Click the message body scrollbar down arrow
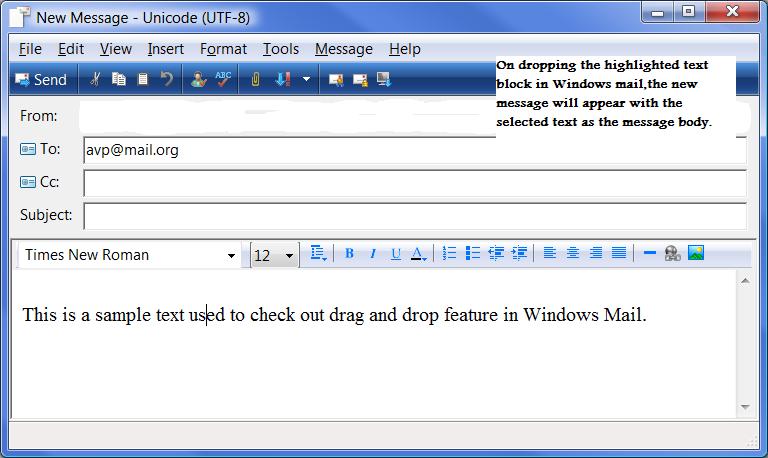This screenshot has width=768, height=458. (745, 407)
